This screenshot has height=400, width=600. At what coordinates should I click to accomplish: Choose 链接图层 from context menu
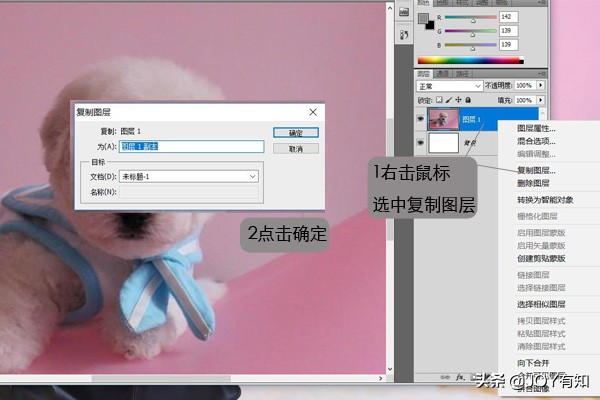point(533,275)
